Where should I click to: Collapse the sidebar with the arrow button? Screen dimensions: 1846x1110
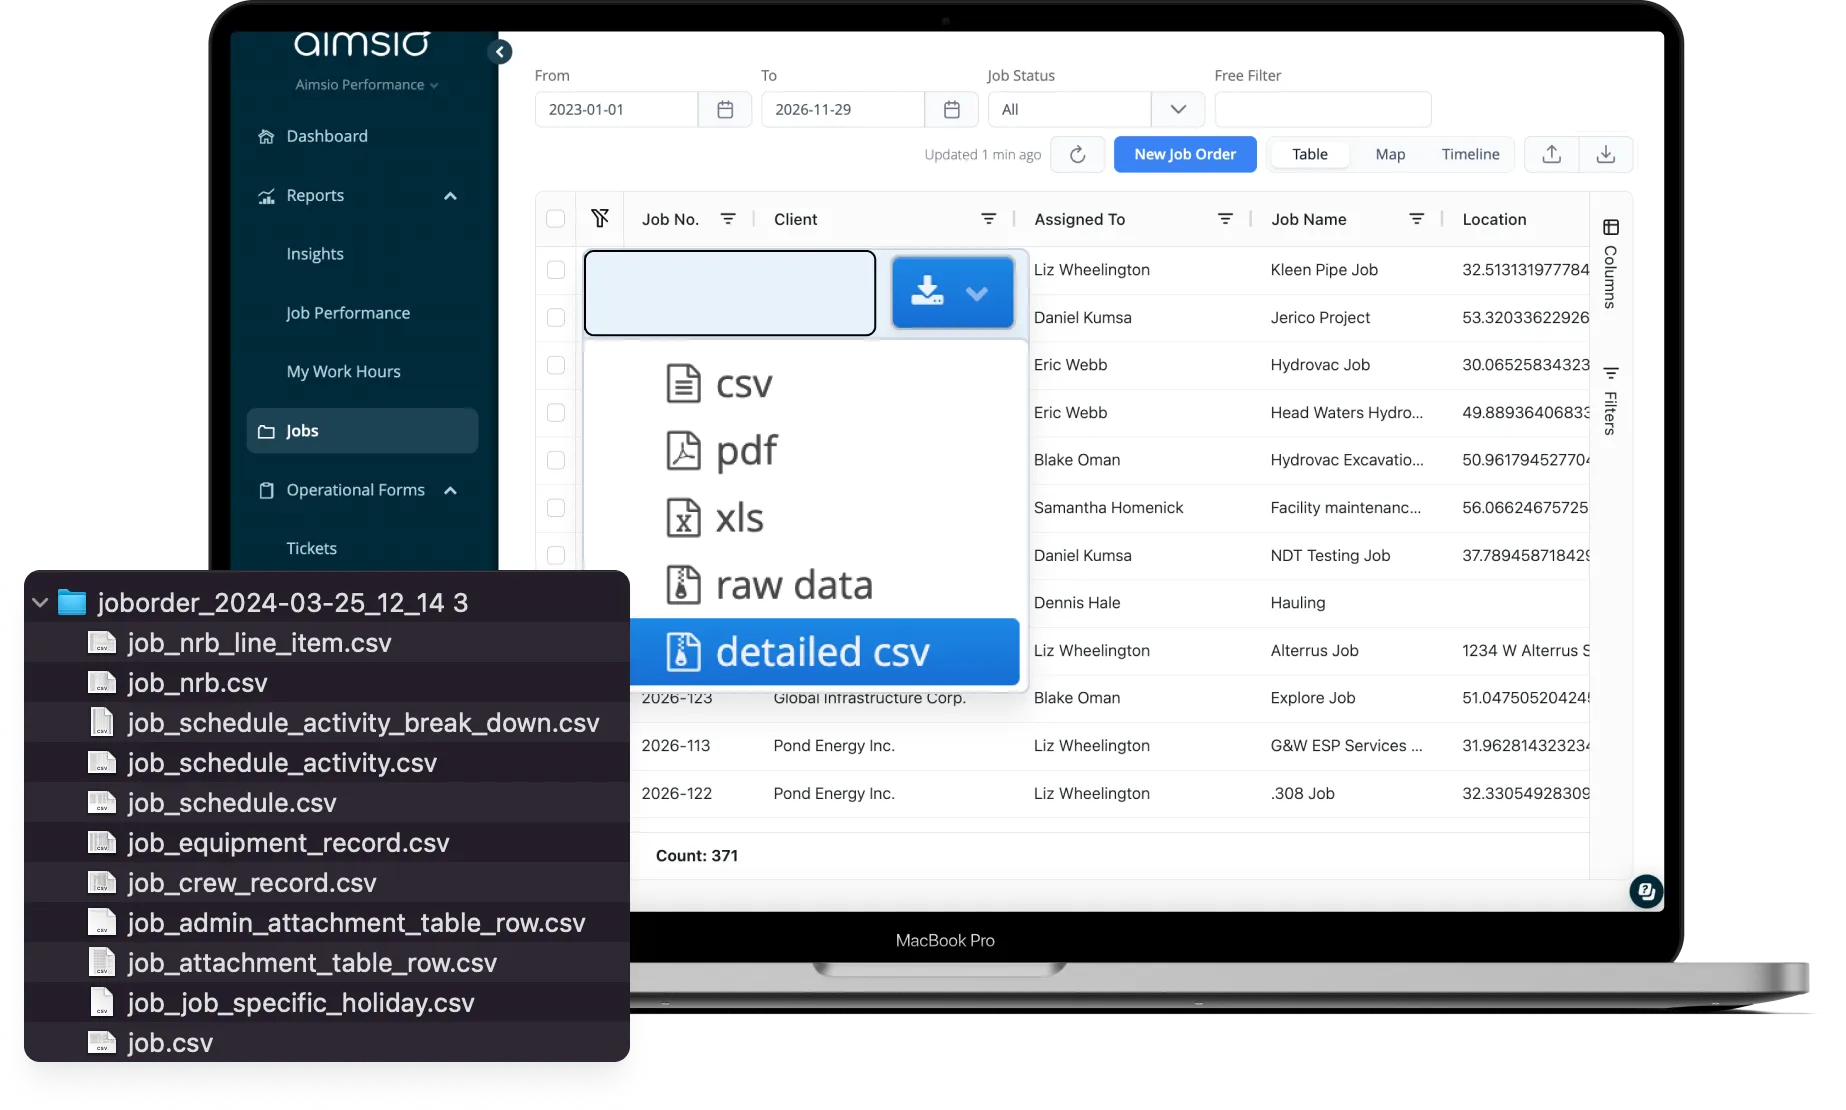point(500,52)
